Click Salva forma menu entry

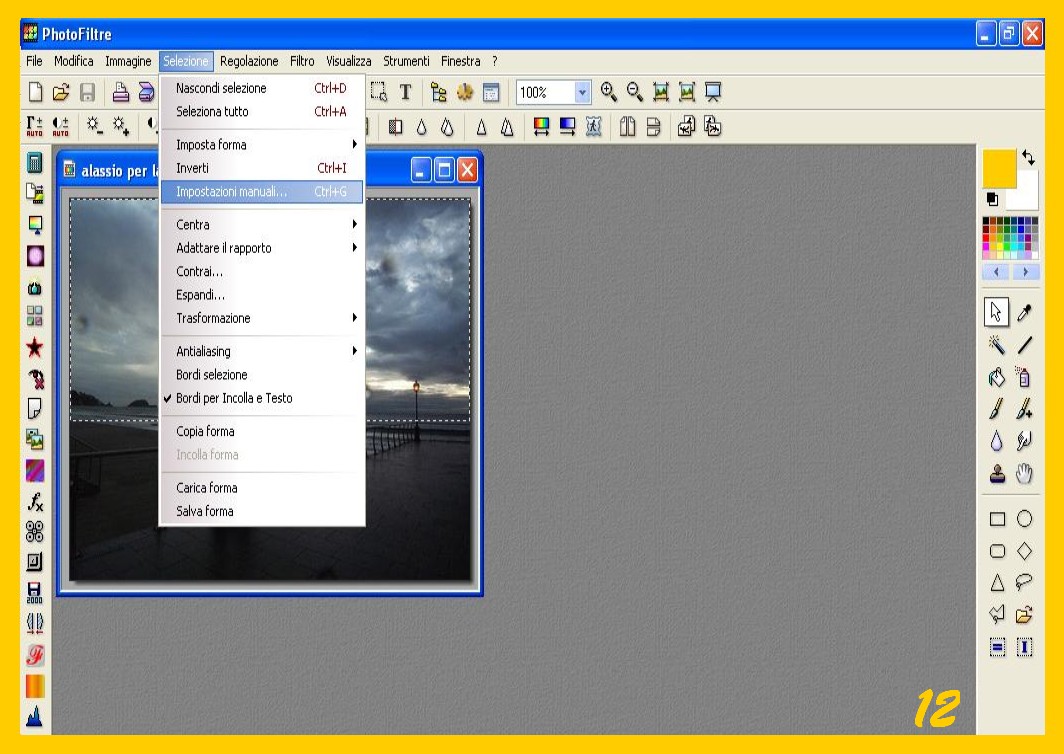click(x=204, y=511)
